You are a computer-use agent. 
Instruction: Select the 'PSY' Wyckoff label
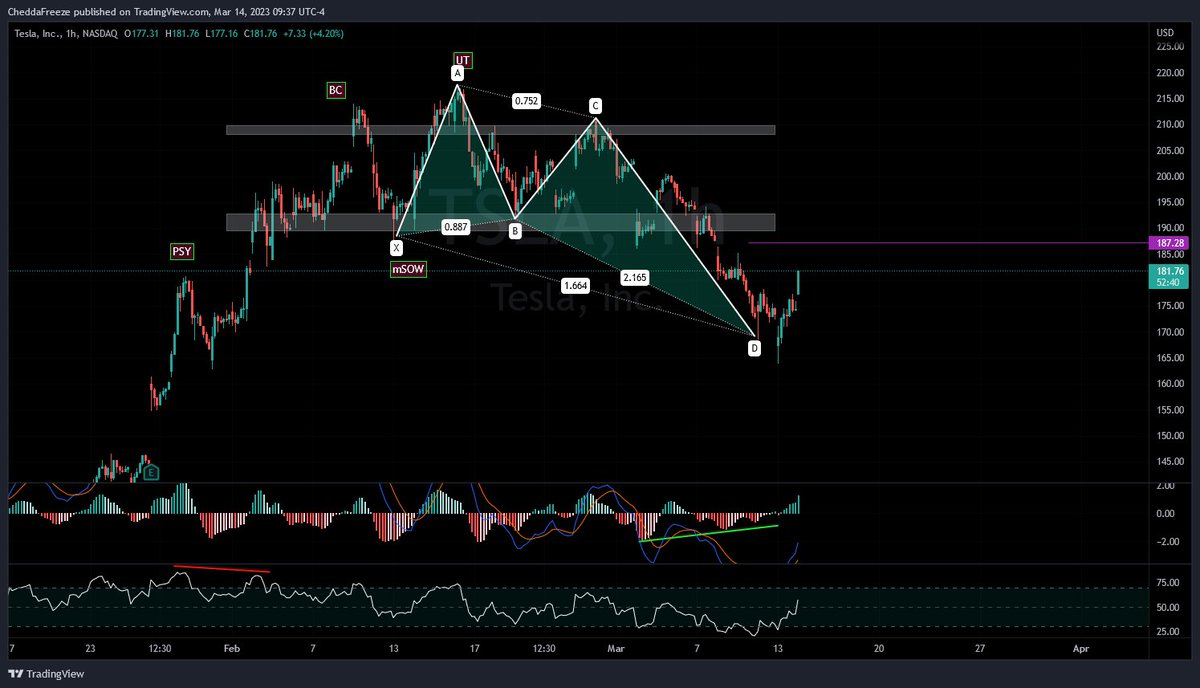tap(181, 252)
